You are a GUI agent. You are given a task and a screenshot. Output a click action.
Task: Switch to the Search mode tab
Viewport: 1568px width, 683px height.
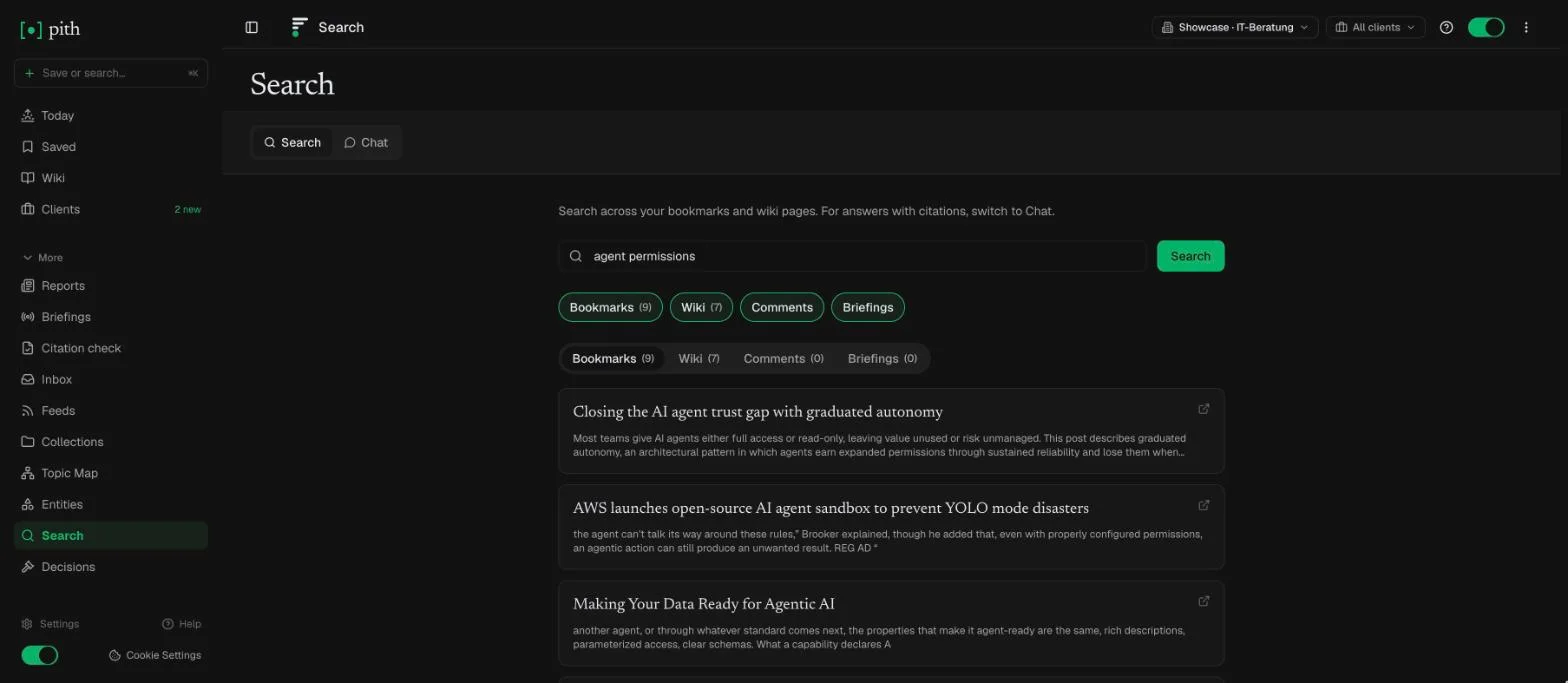coord(292,142)
